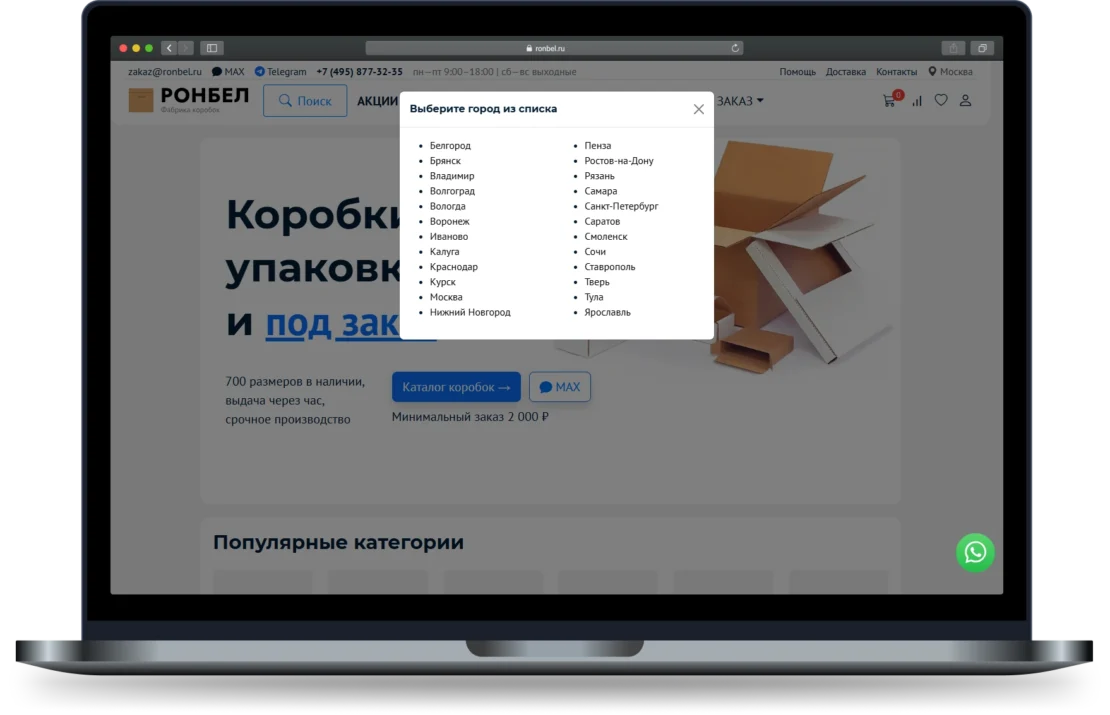Click the под заказ hero link
This screenshot has height=715, width=1110.
point(333,323)
